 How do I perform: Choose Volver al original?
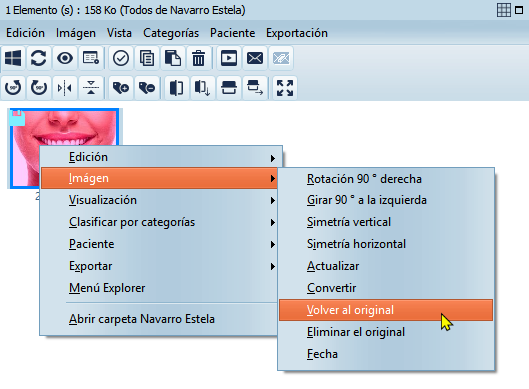coord(386,310)
